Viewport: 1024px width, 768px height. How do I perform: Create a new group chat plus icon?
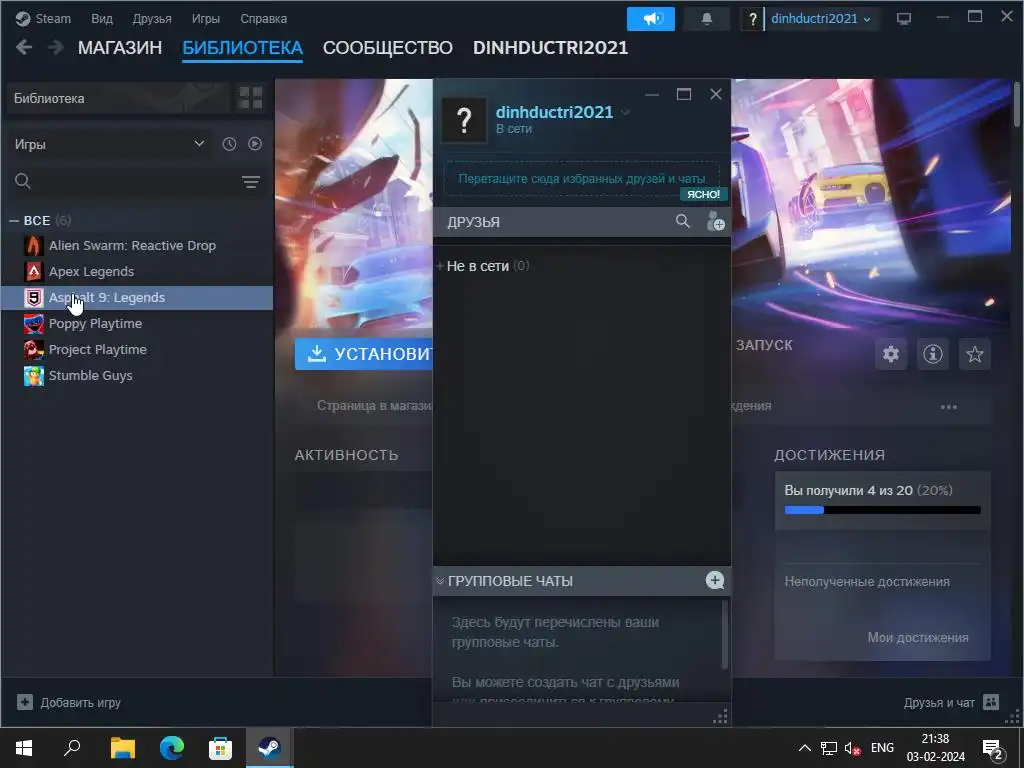click(714, 581)
